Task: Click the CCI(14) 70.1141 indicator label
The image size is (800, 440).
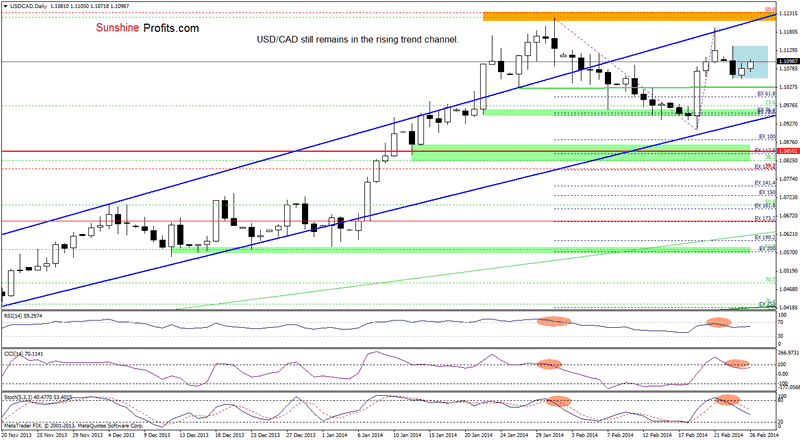Action: point(23,353)
